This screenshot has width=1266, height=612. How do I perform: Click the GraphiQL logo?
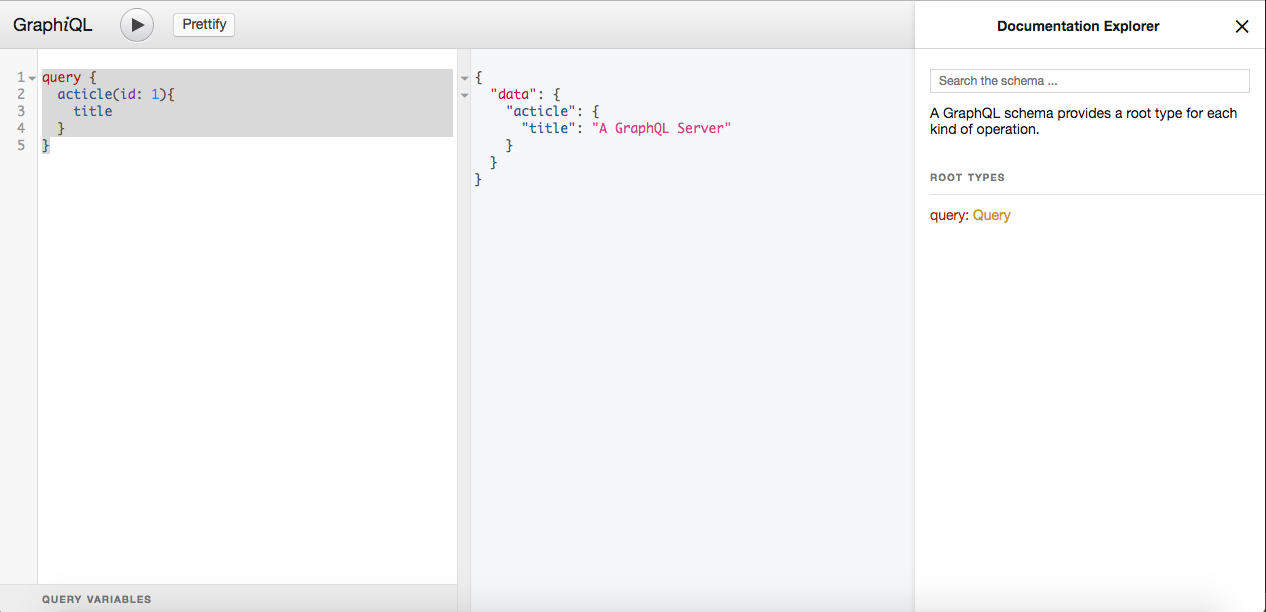pos(52,23)
